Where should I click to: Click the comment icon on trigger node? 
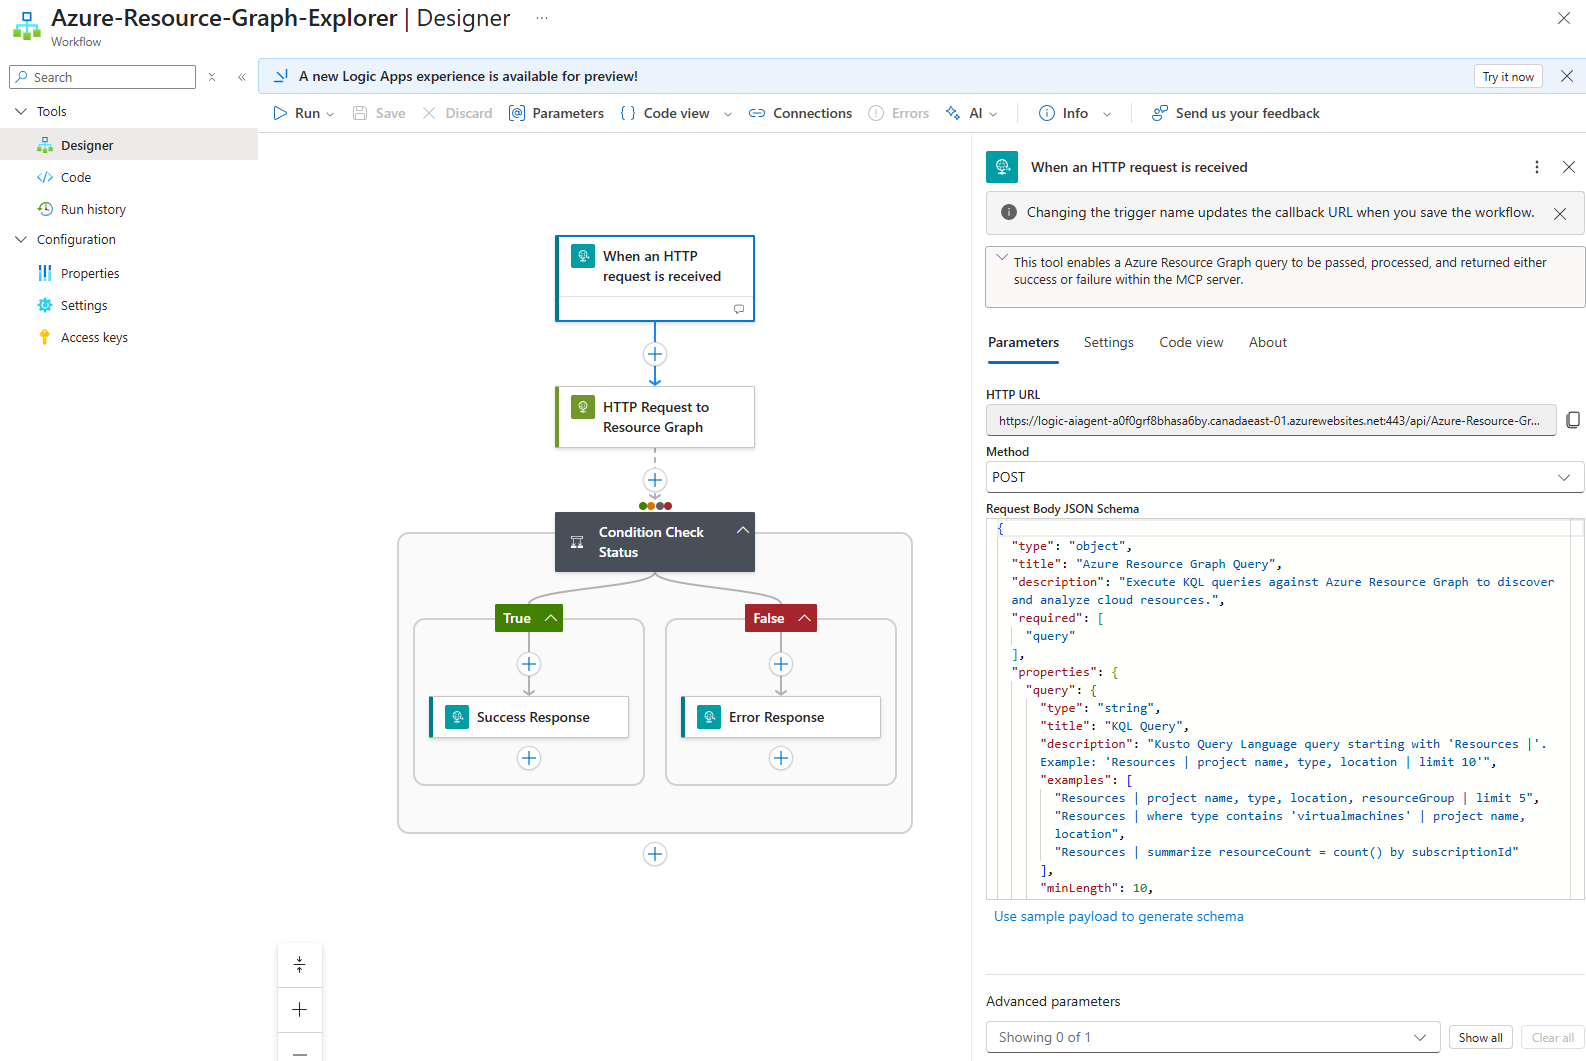(x=739, y=309)
